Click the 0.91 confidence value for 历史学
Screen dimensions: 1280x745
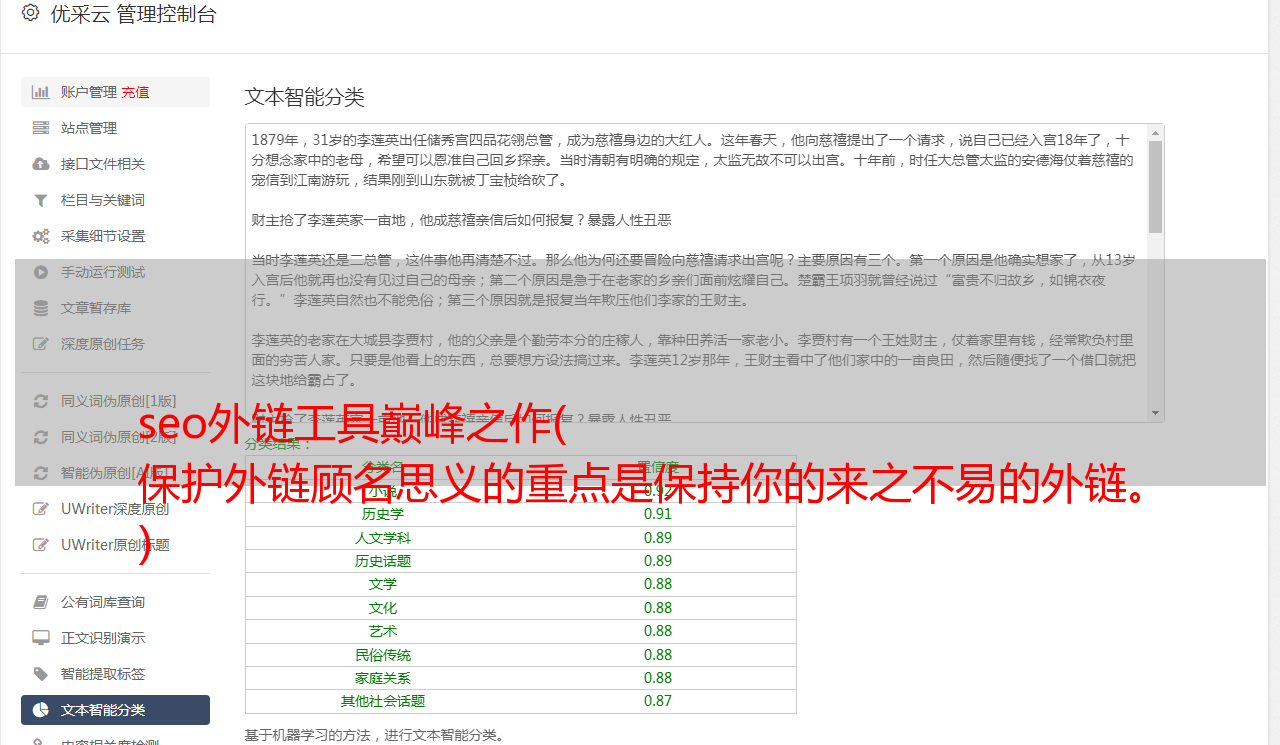658,514
